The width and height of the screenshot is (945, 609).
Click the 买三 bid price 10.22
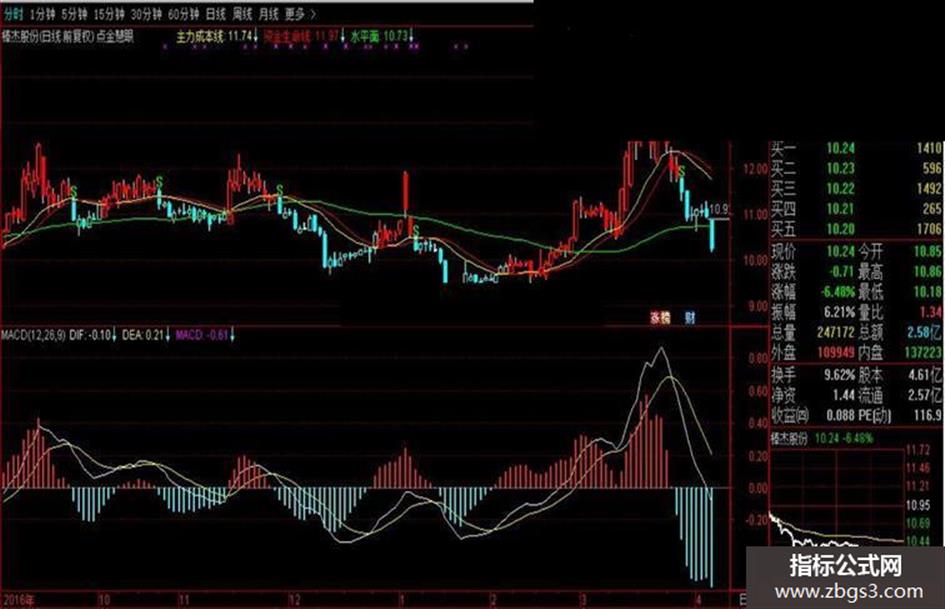click(x=840, y=189)
